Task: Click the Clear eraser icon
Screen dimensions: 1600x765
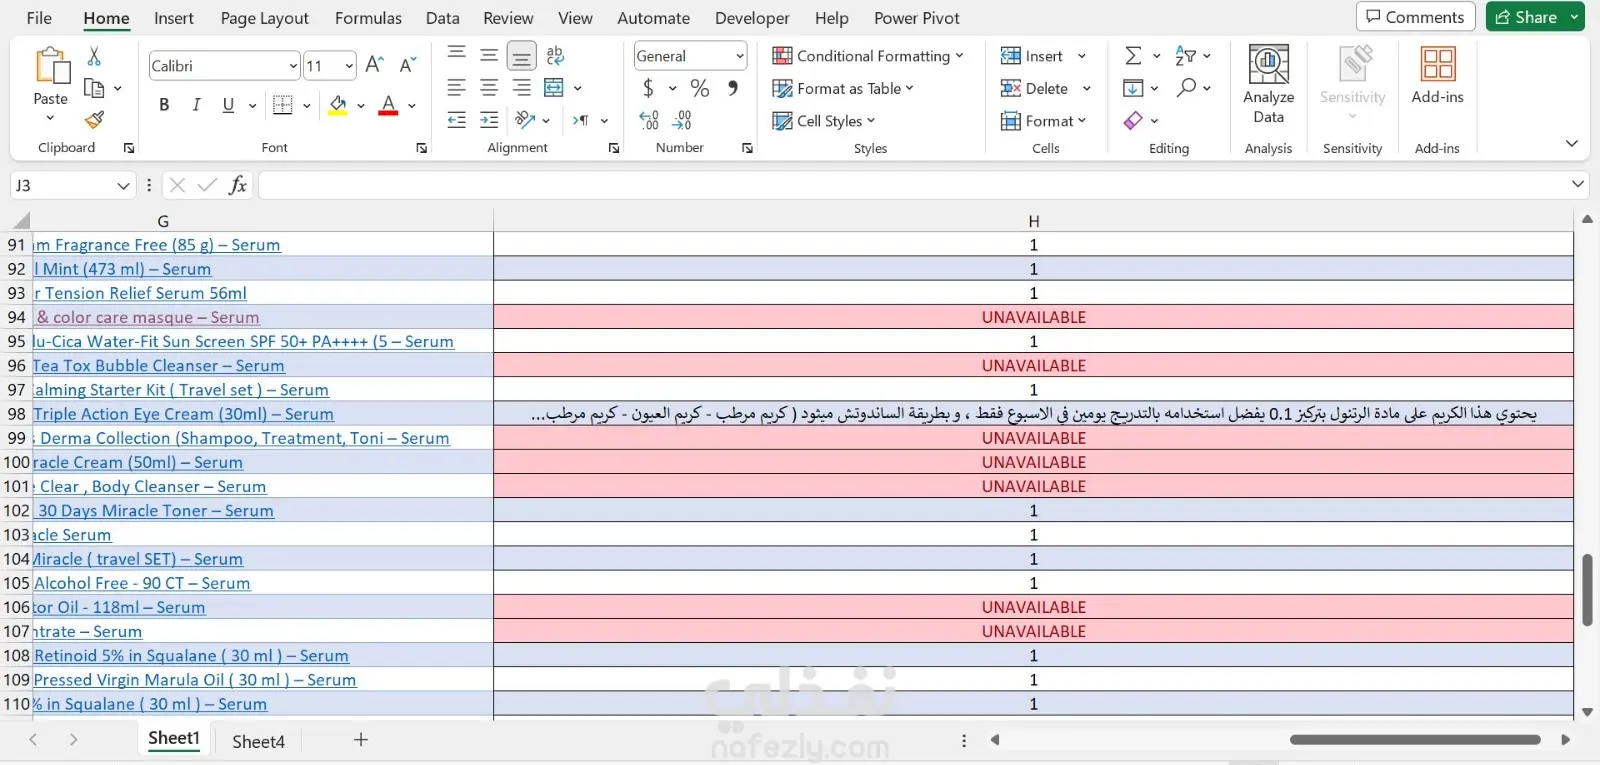Action: tap(1133, 120)
